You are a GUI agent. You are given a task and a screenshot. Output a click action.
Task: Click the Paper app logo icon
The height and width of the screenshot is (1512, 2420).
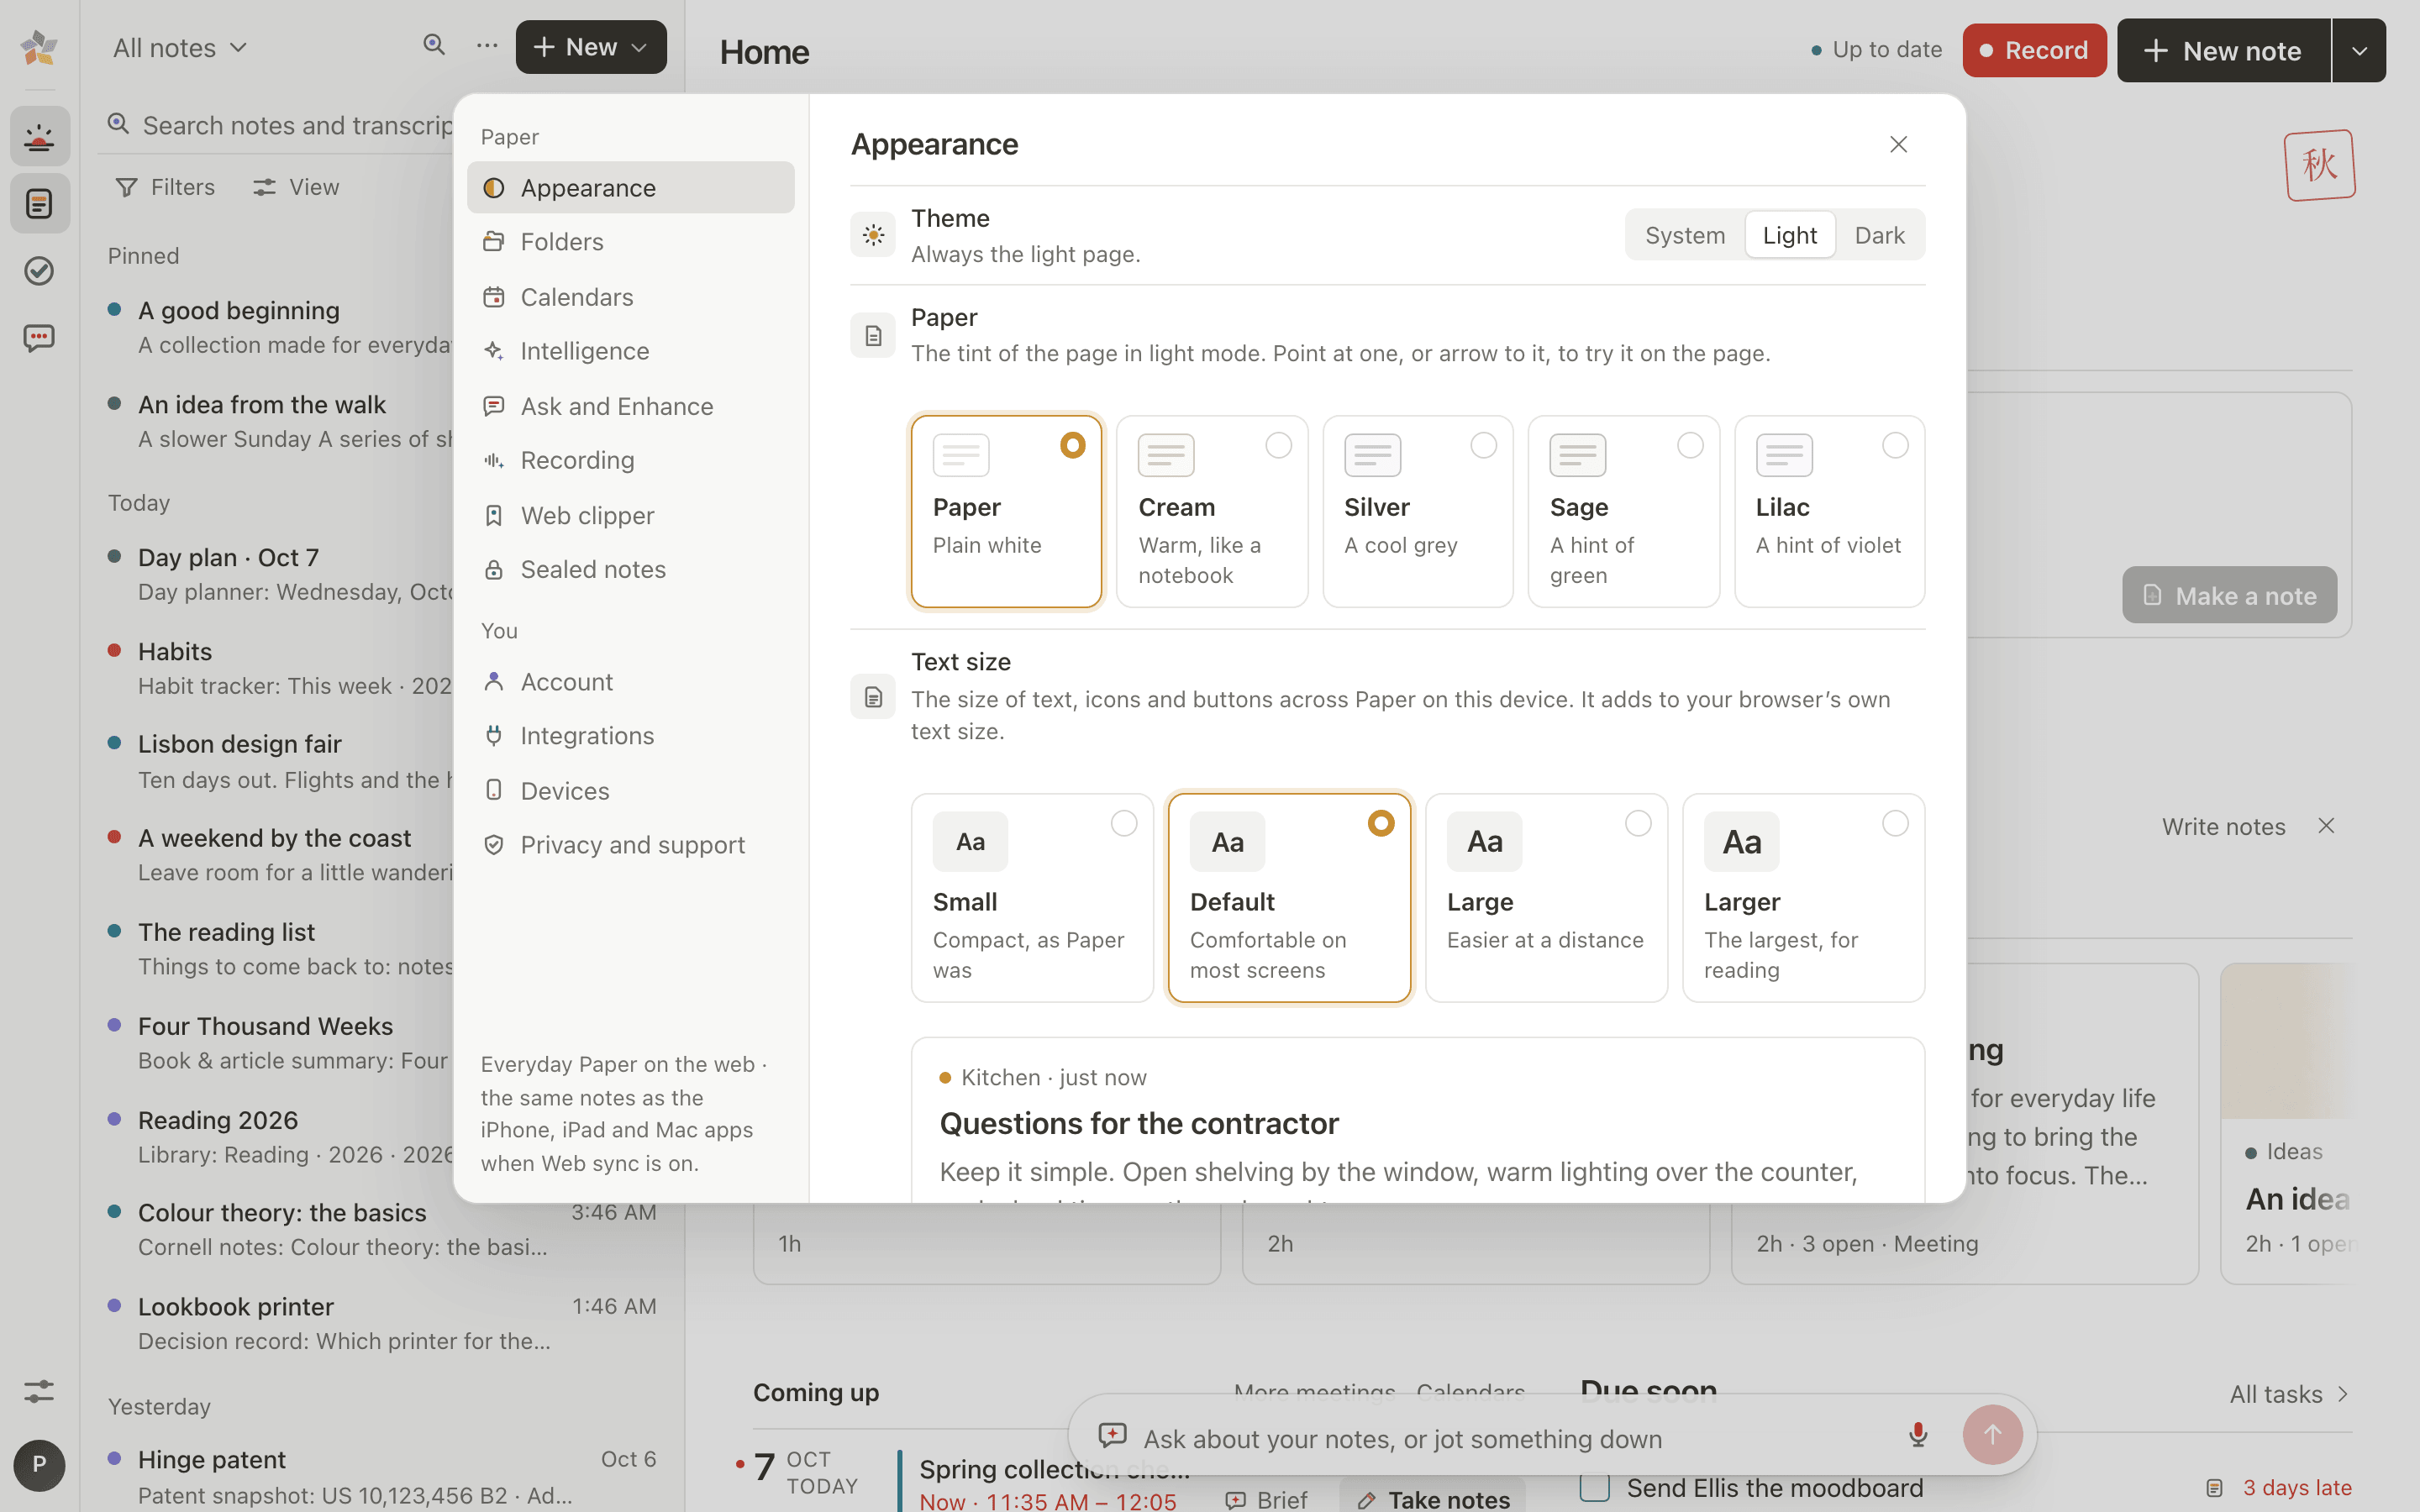point(40,47)
